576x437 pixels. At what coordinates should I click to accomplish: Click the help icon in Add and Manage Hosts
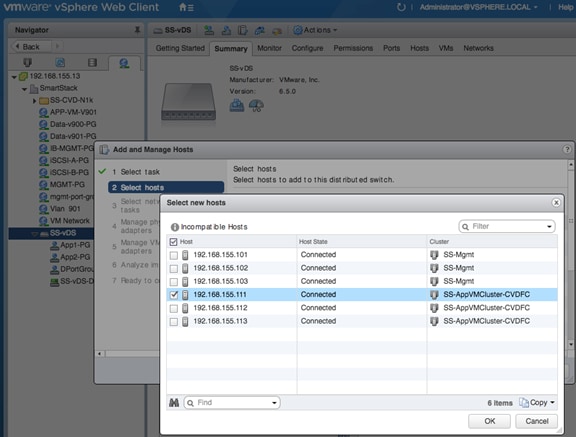pos(567,149)
